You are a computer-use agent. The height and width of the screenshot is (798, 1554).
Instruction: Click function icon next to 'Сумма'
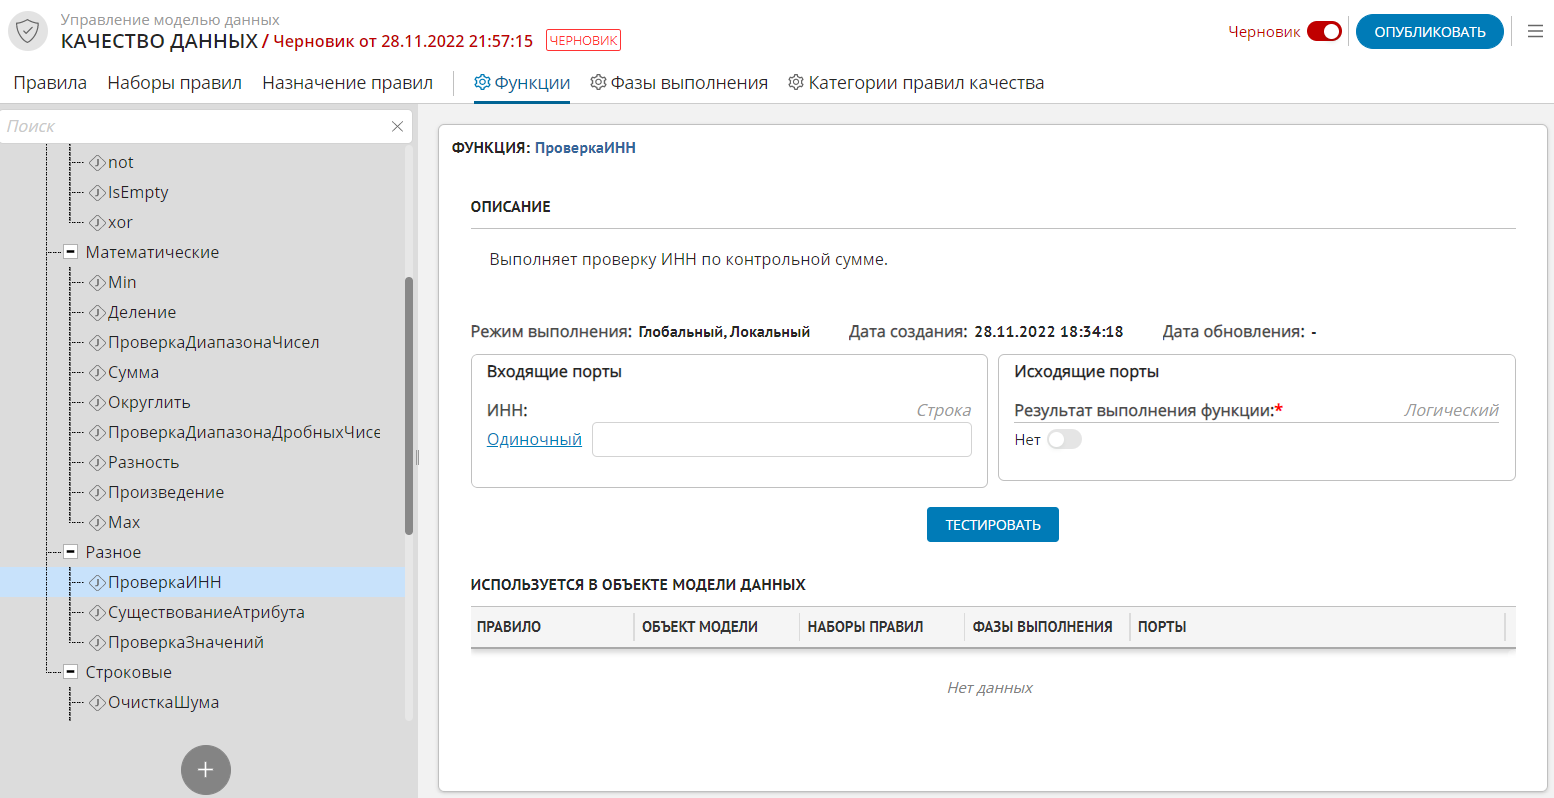tap(97, 372)
